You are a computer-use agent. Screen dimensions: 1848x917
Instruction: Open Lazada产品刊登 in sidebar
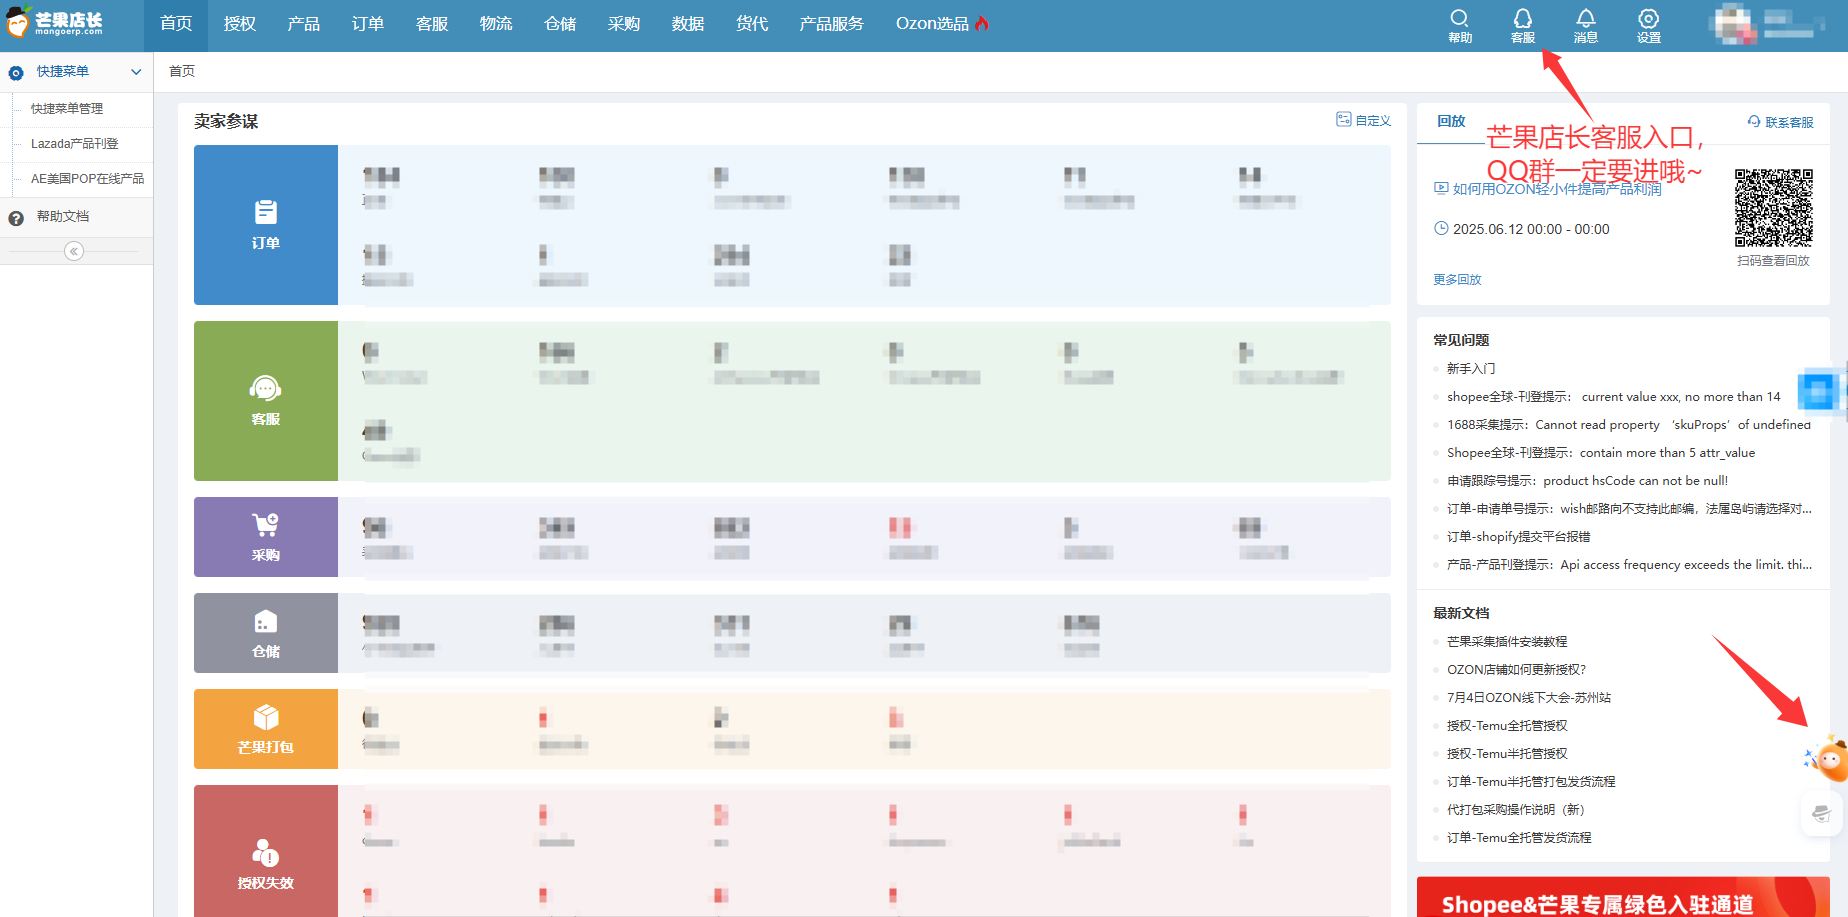75,144
